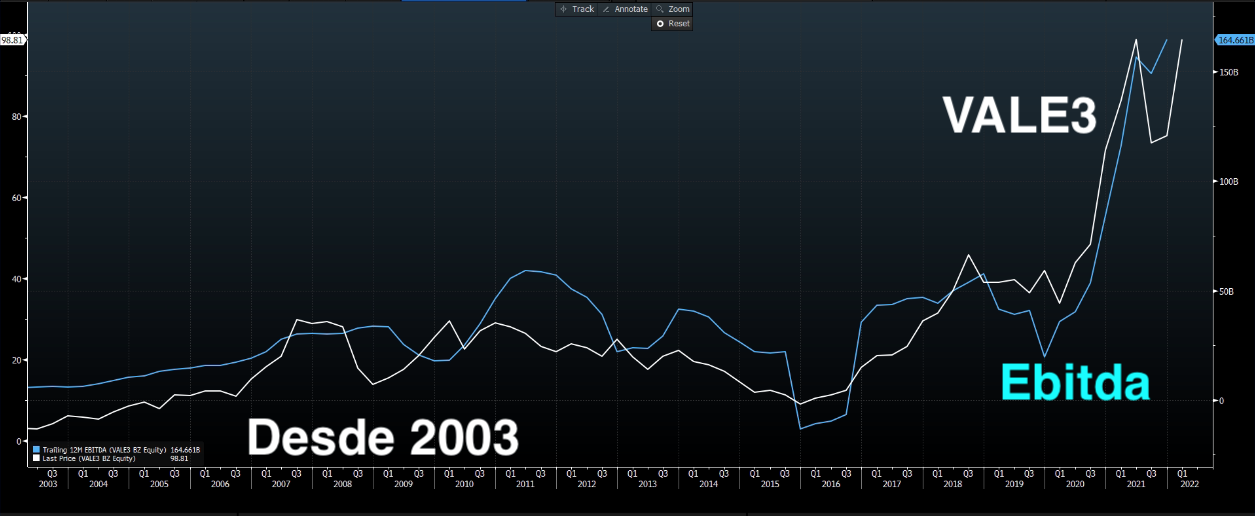This screenshot has height=516, width=1255.
Task: Click the white Last Price legend swatch
Action: pos(36,458)
